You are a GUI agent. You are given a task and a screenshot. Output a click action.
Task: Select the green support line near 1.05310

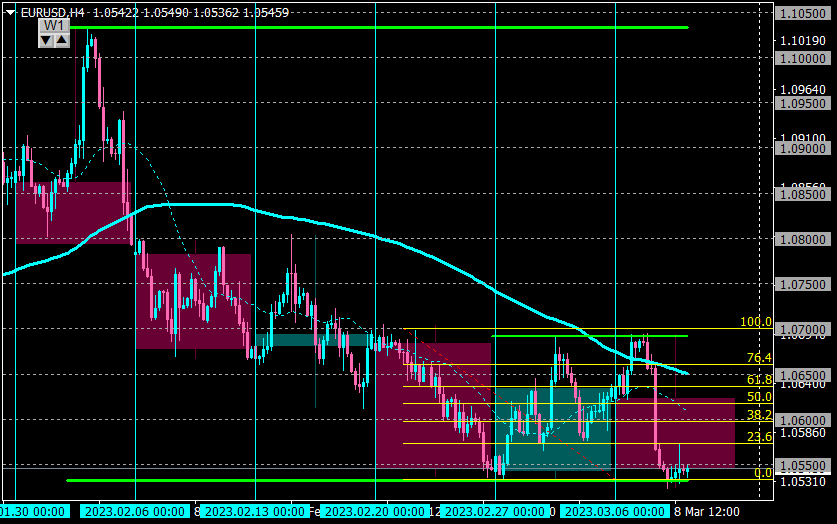point(377,481)
